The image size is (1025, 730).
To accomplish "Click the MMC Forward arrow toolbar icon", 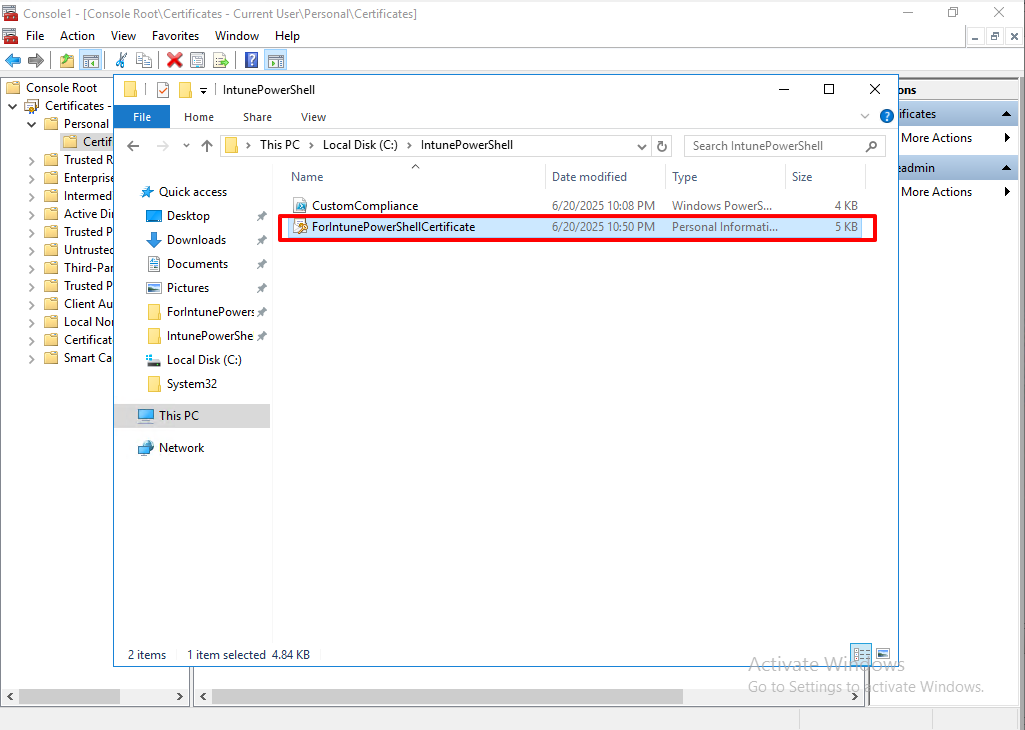I will 36,61.
